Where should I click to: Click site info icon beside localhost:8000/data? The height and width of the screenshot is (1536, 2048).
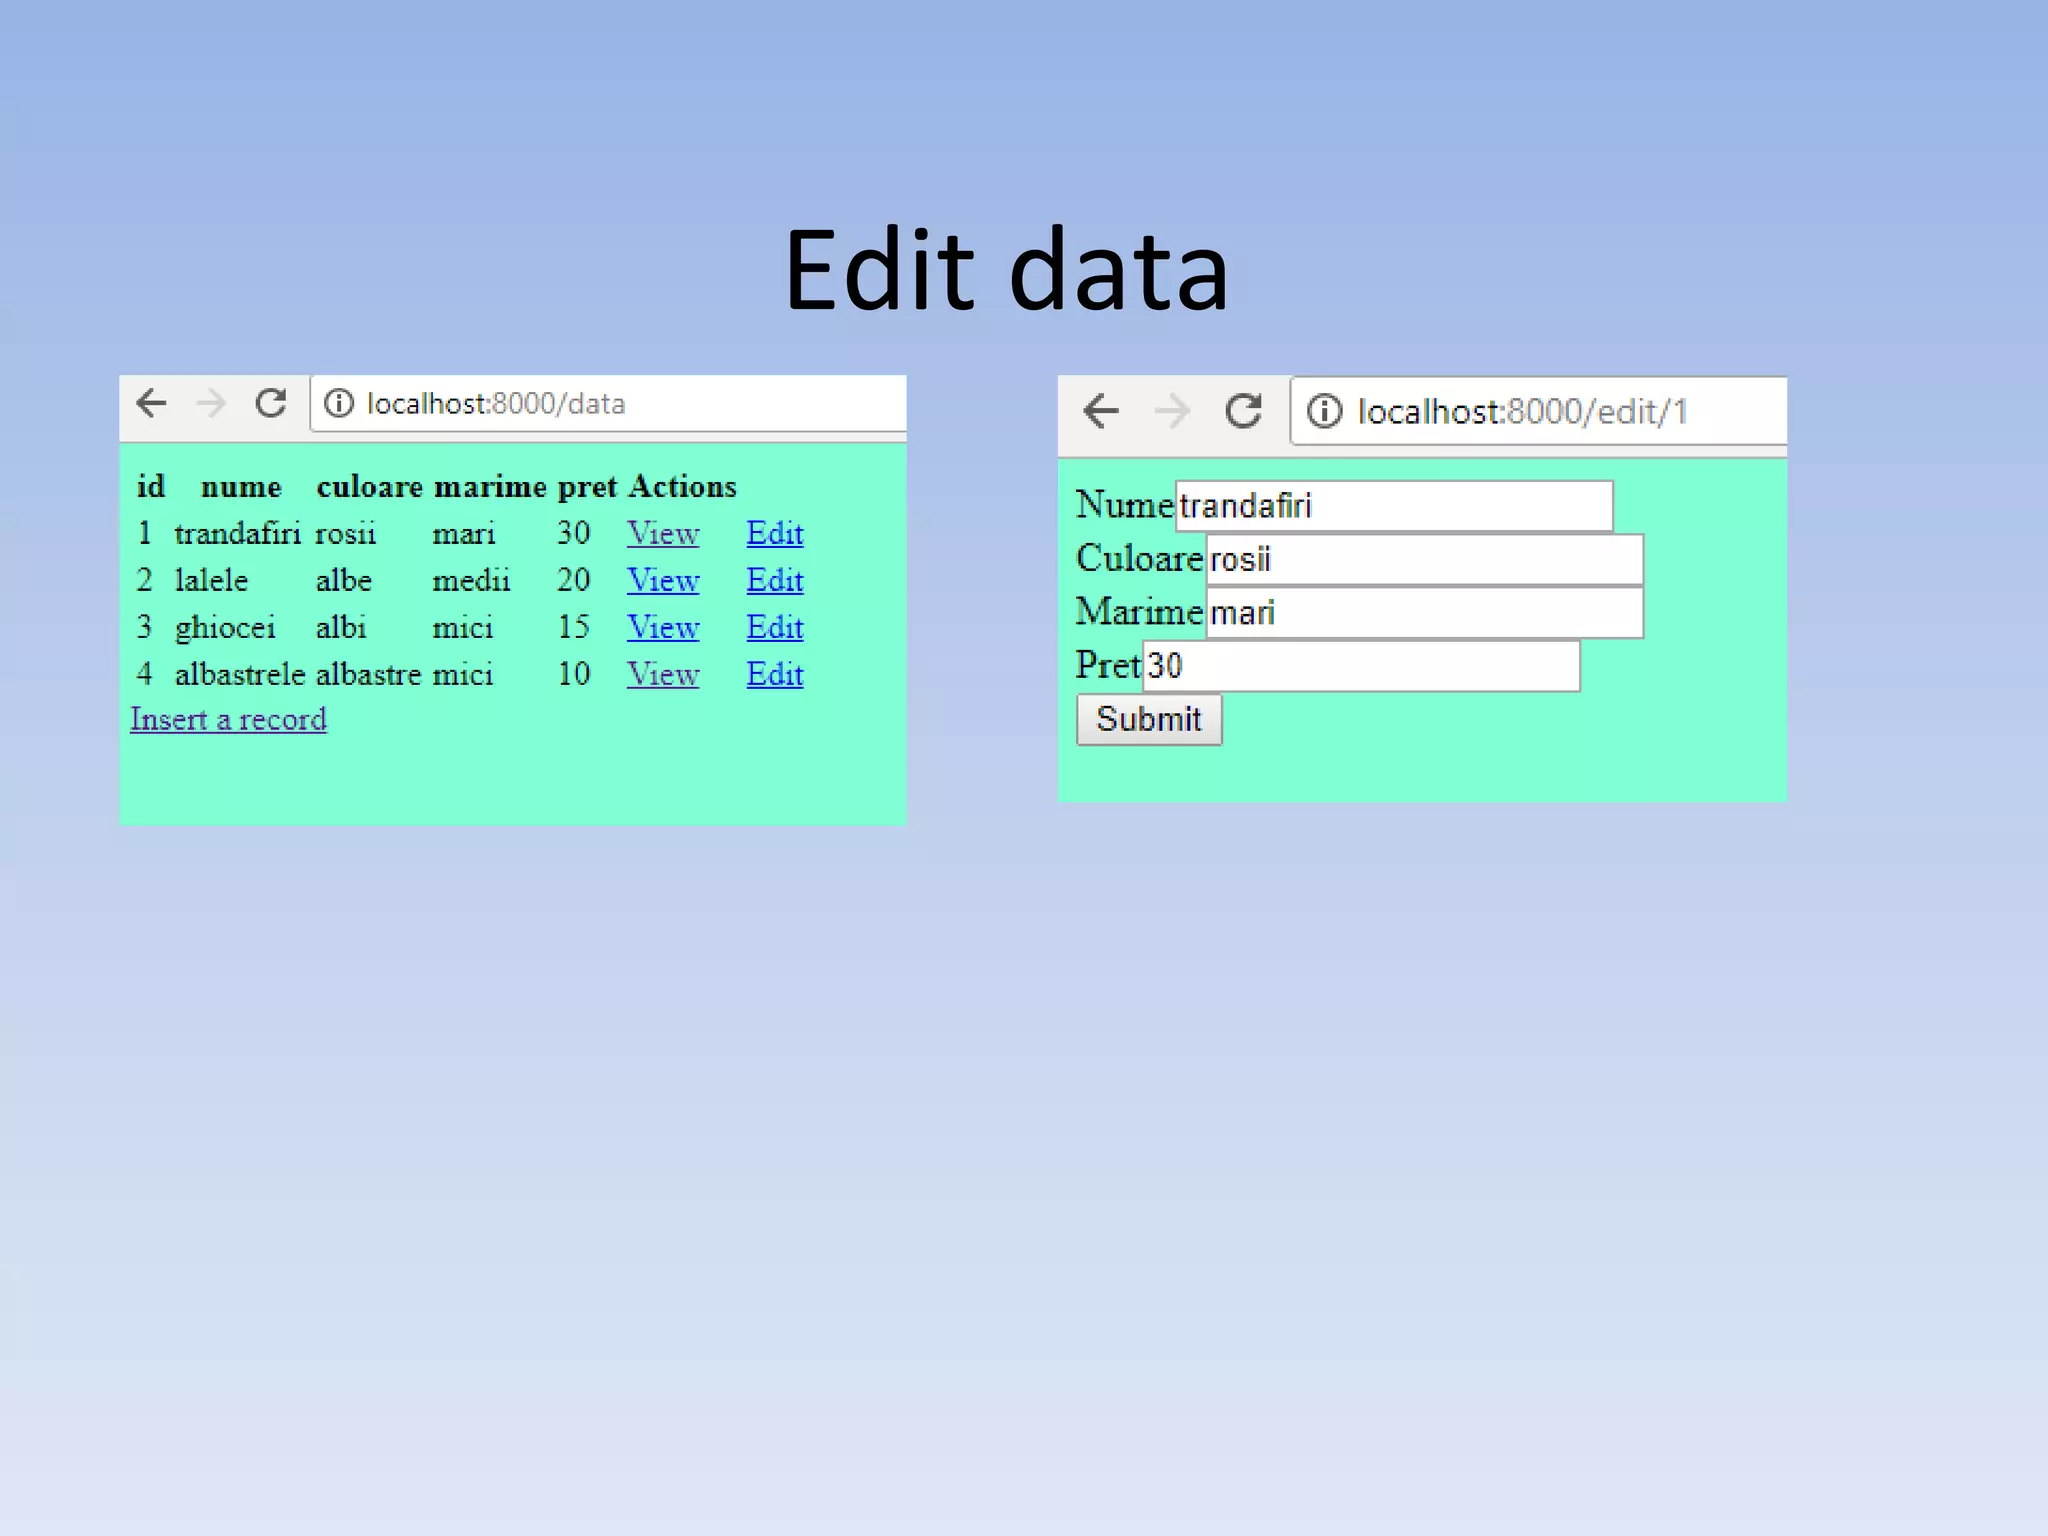pos(339,404)
